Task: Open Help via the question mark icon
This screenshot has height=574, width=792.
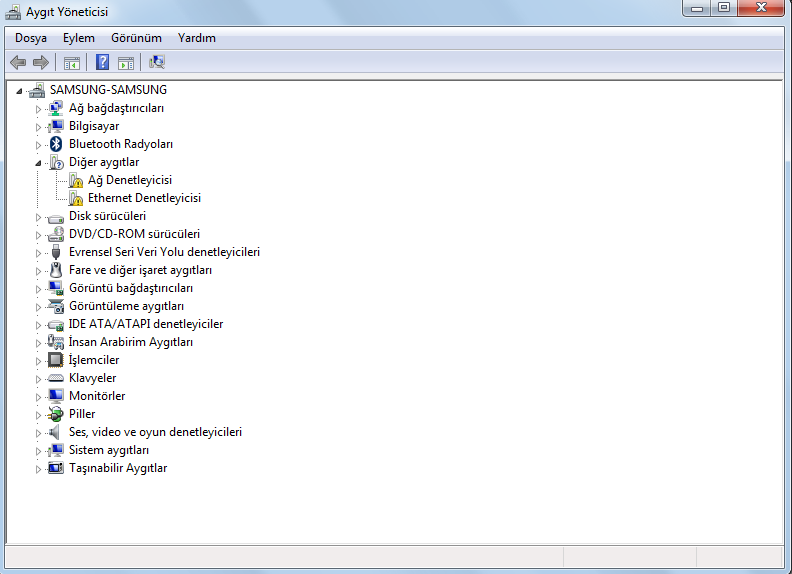Action: (103, 63)
